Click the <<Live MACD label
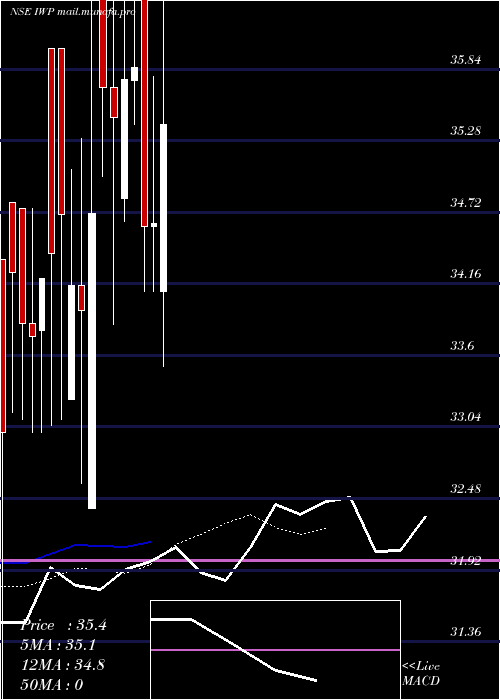500x700 pixels. (x=421, y=674)
